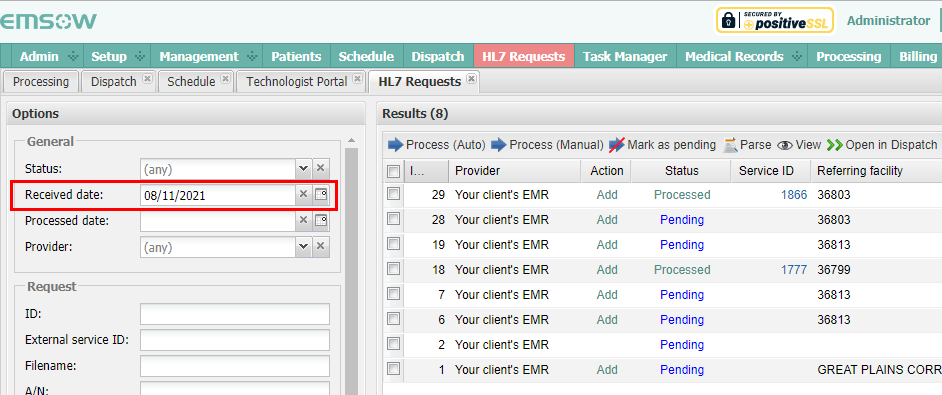
Task: Open Service ID 1777 link
Action: (x=794, y=269)
